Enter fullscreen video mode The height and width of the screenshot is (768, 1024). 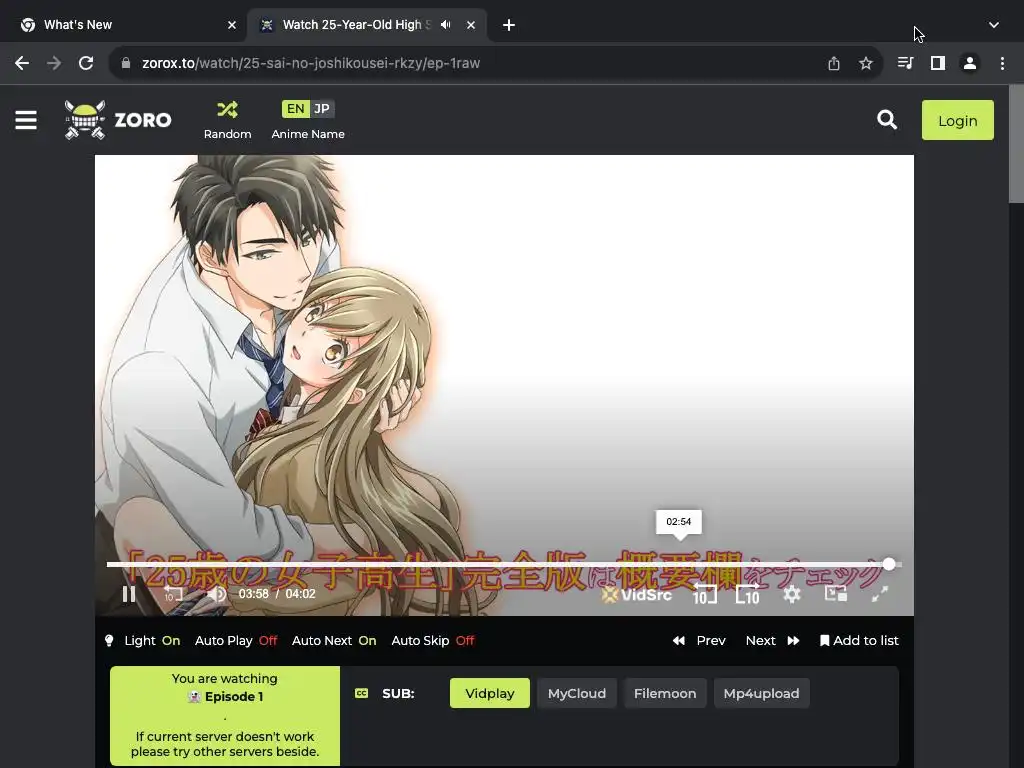(x=880, y=594)
